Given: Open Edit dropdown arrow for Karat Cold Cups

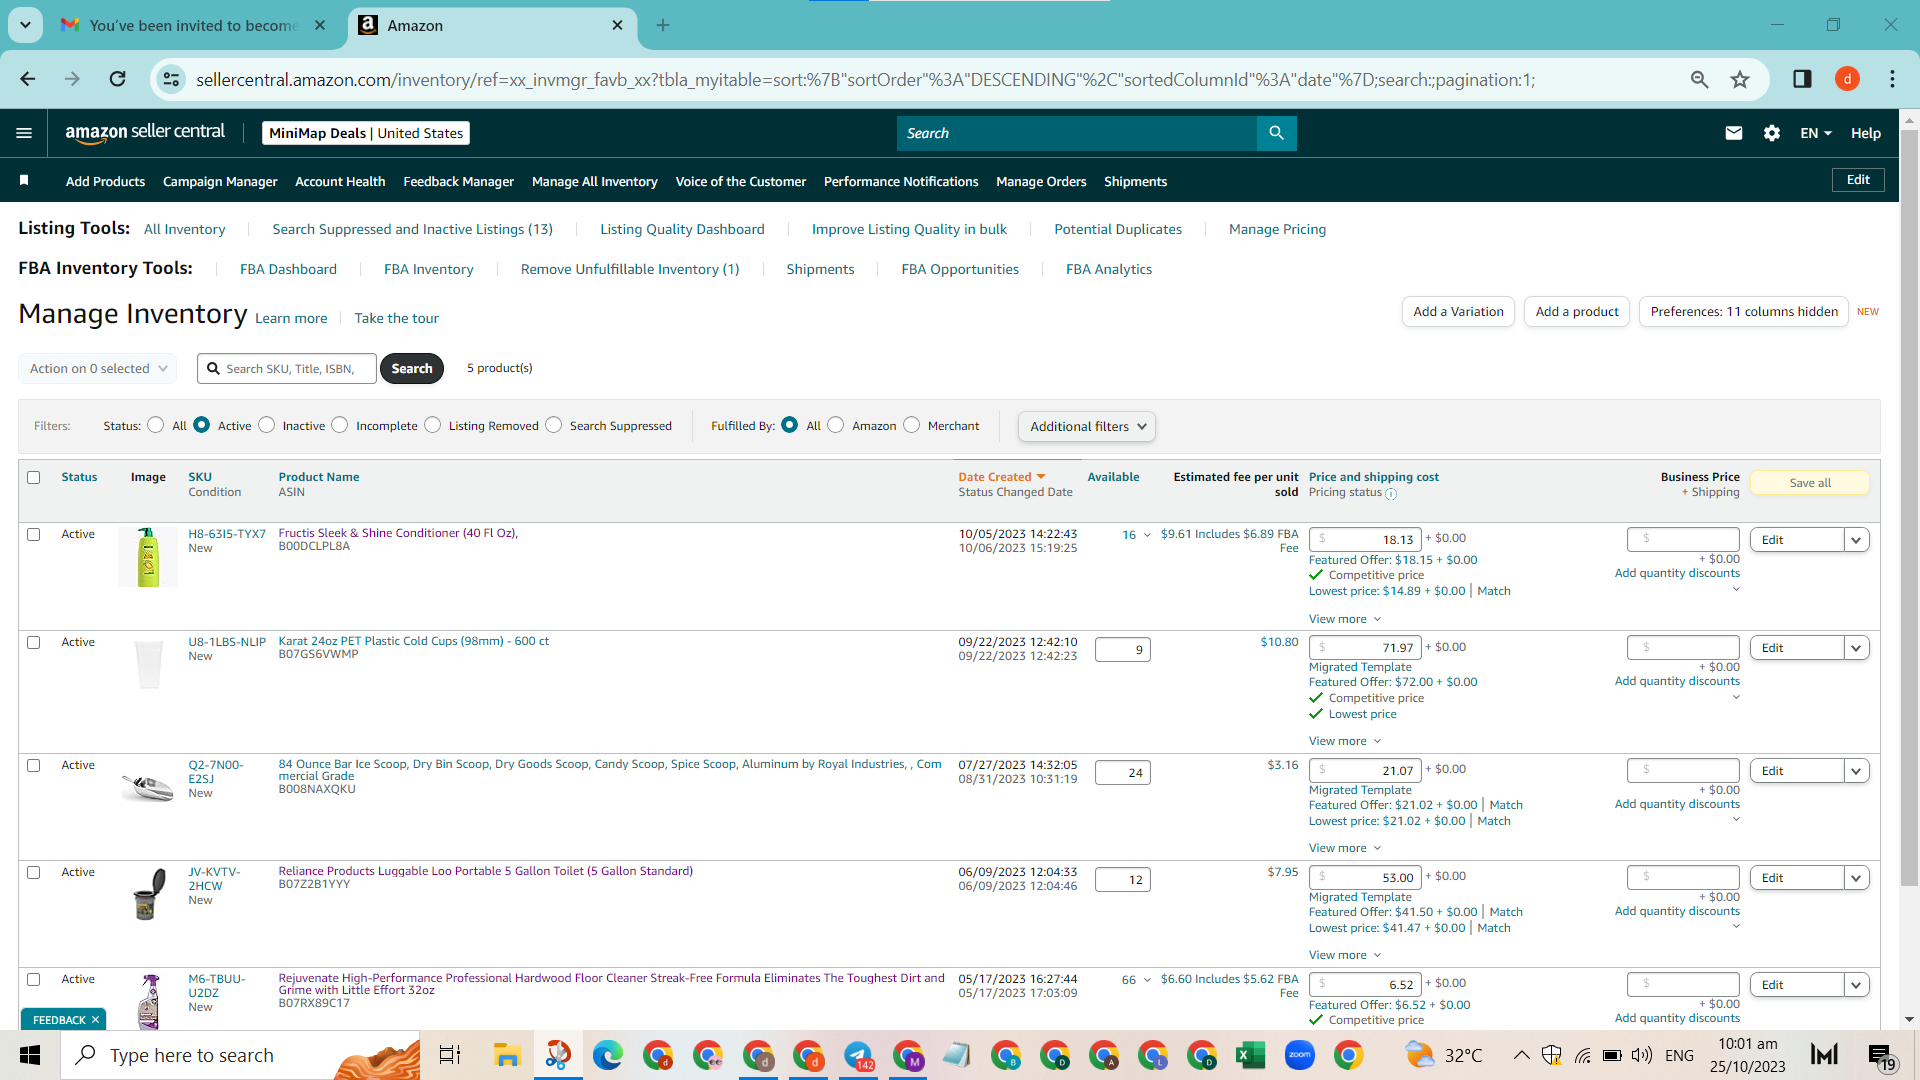Looking at the screenshot, I should (1857, 648).
